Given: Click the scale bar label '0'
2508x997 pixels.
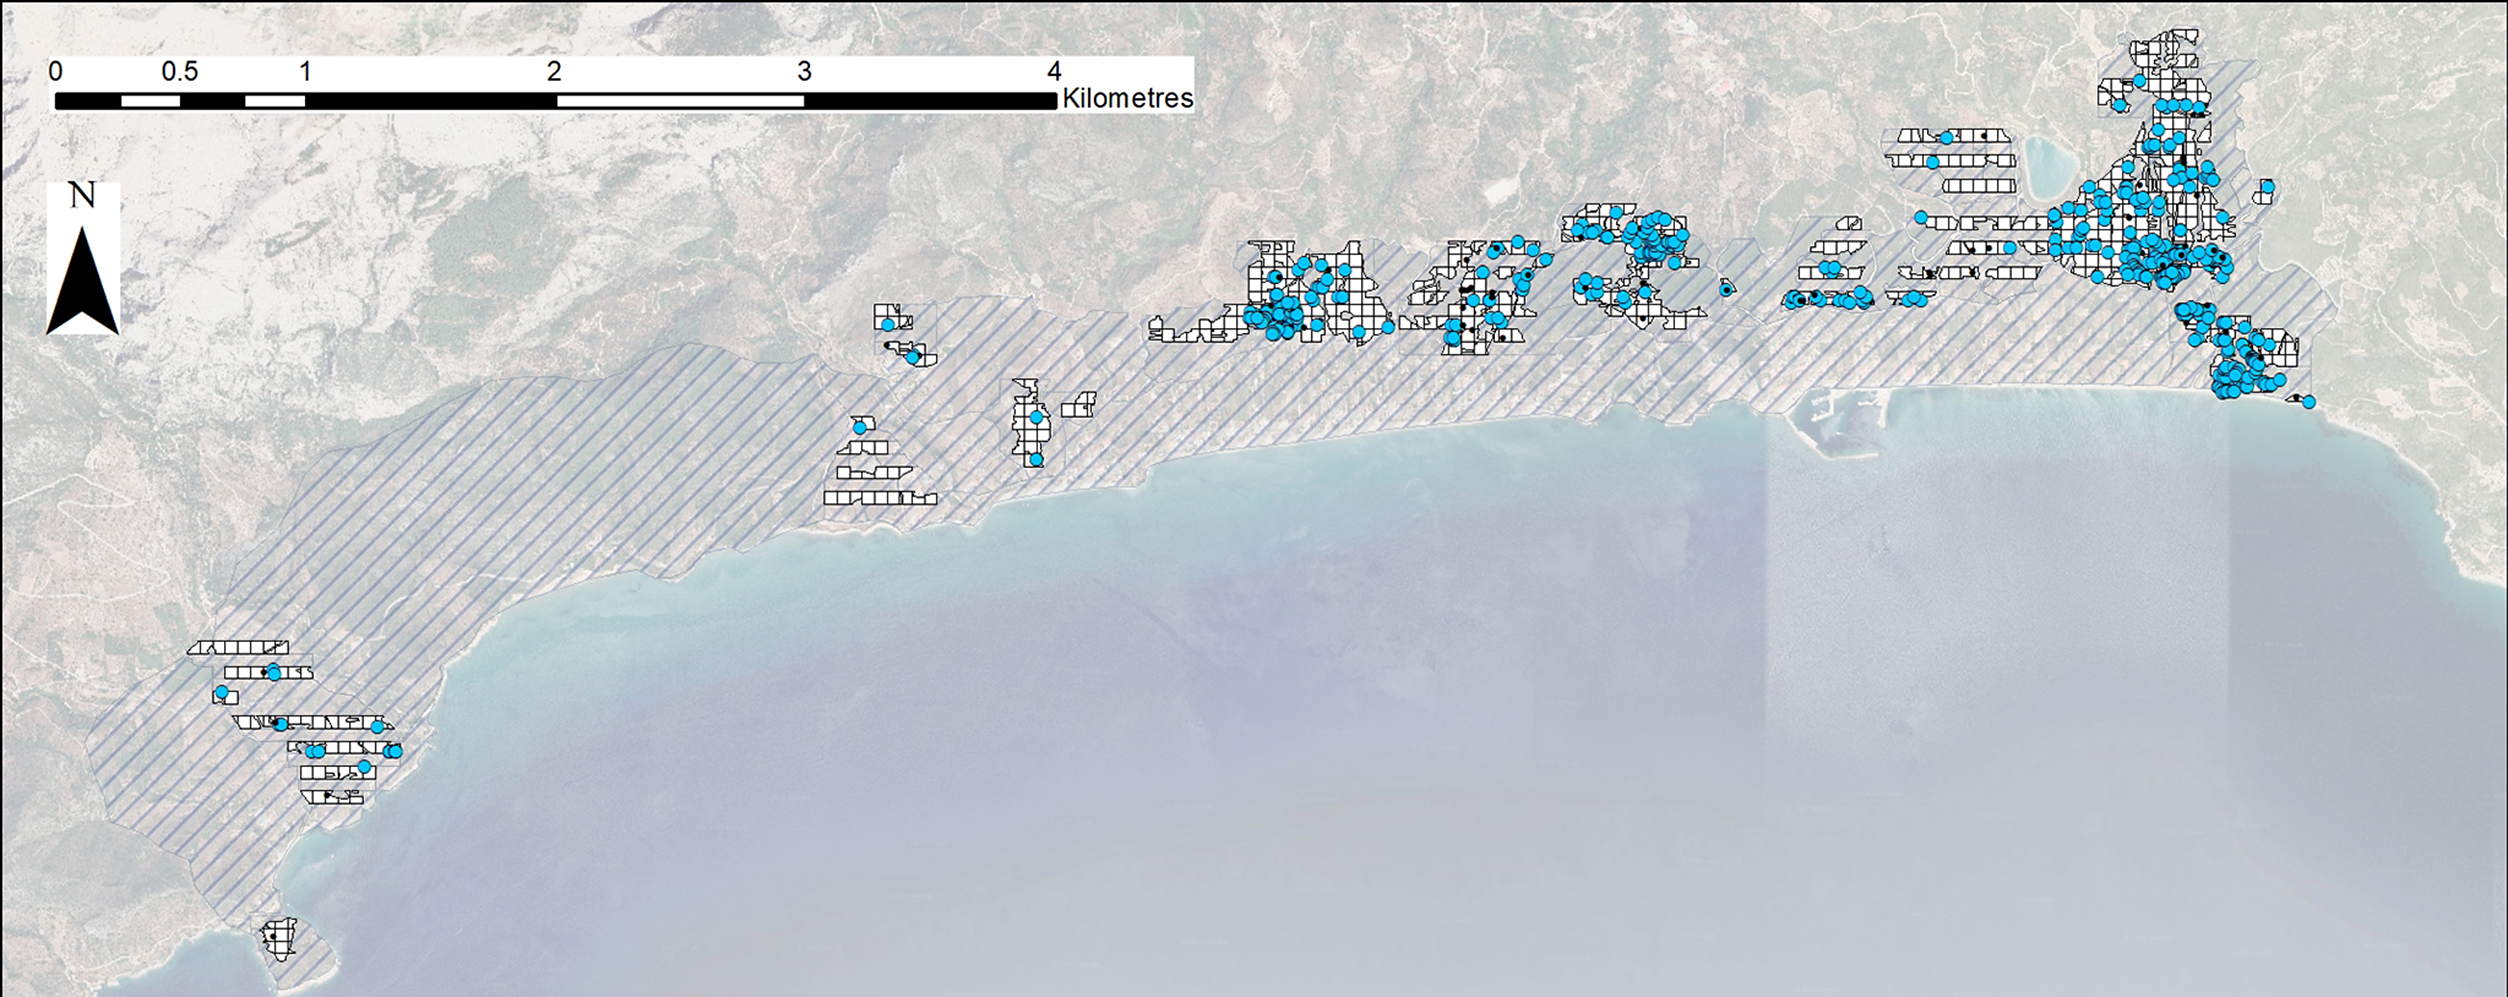Looking at the screenshot, I should [56, 72].
